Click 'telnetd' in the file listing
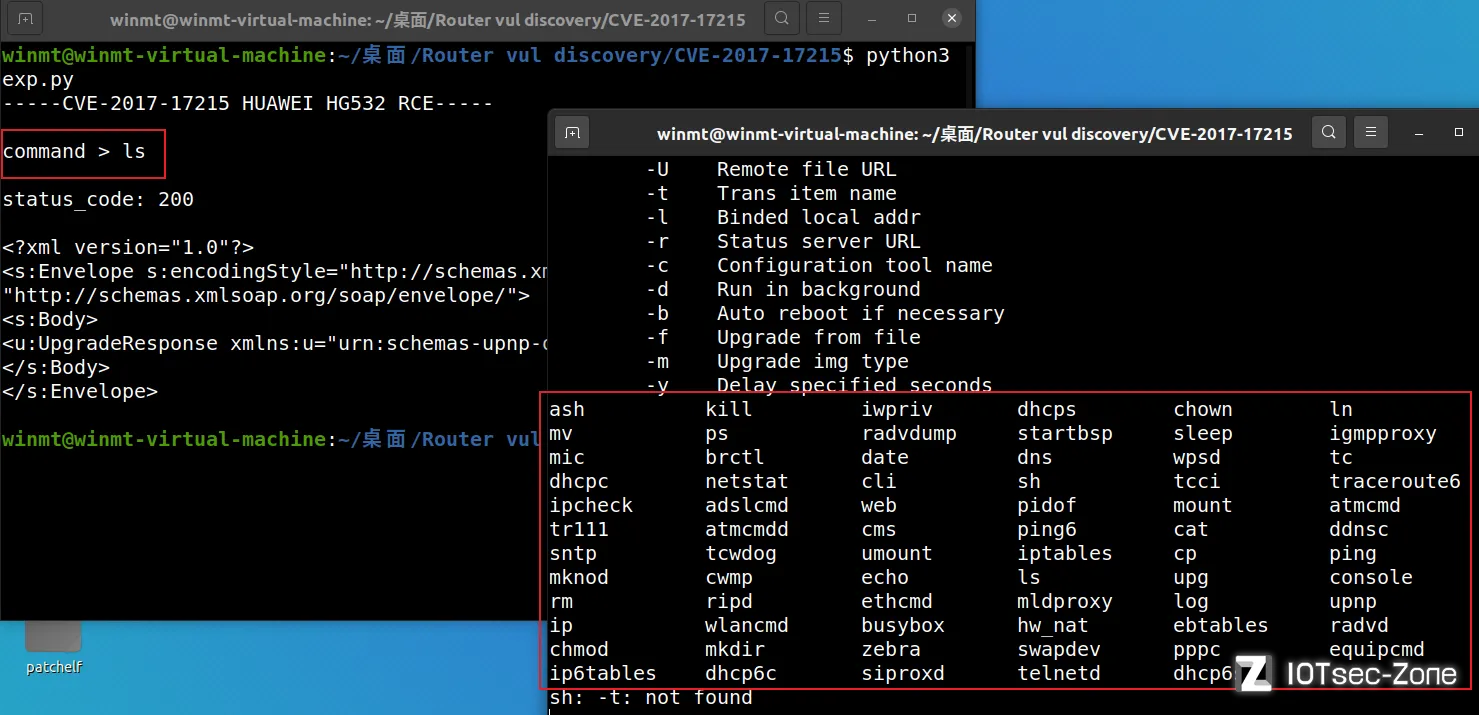This screenshot has width=1479, height=715. (1059, 674)
